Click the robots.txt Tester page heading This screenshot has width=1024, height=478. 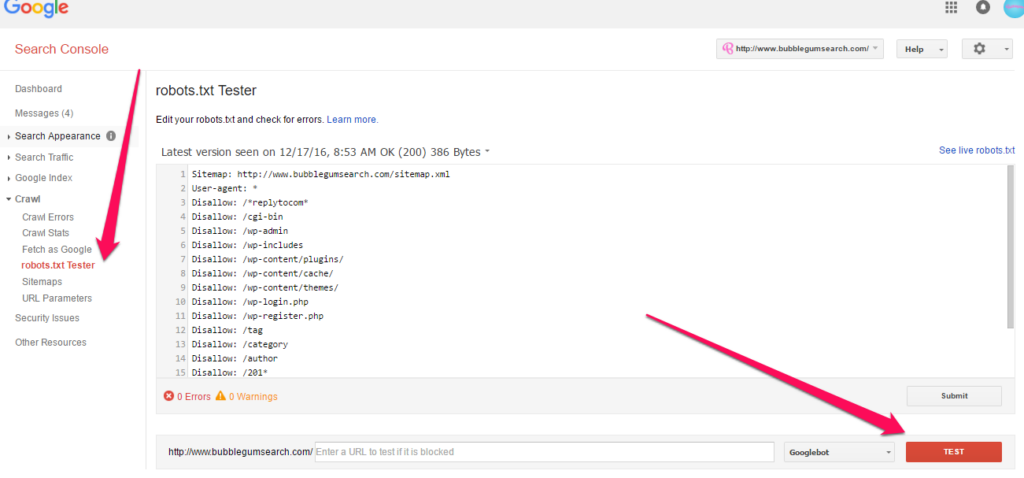point(206,91)
